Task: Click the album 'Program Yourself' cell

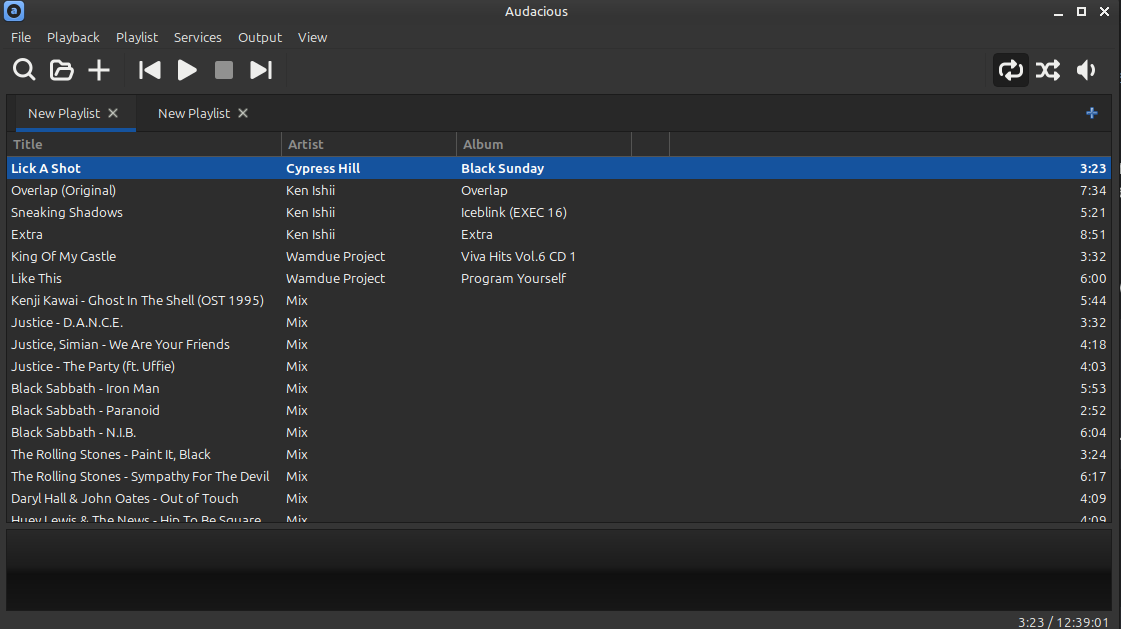Action: [513, 279]
